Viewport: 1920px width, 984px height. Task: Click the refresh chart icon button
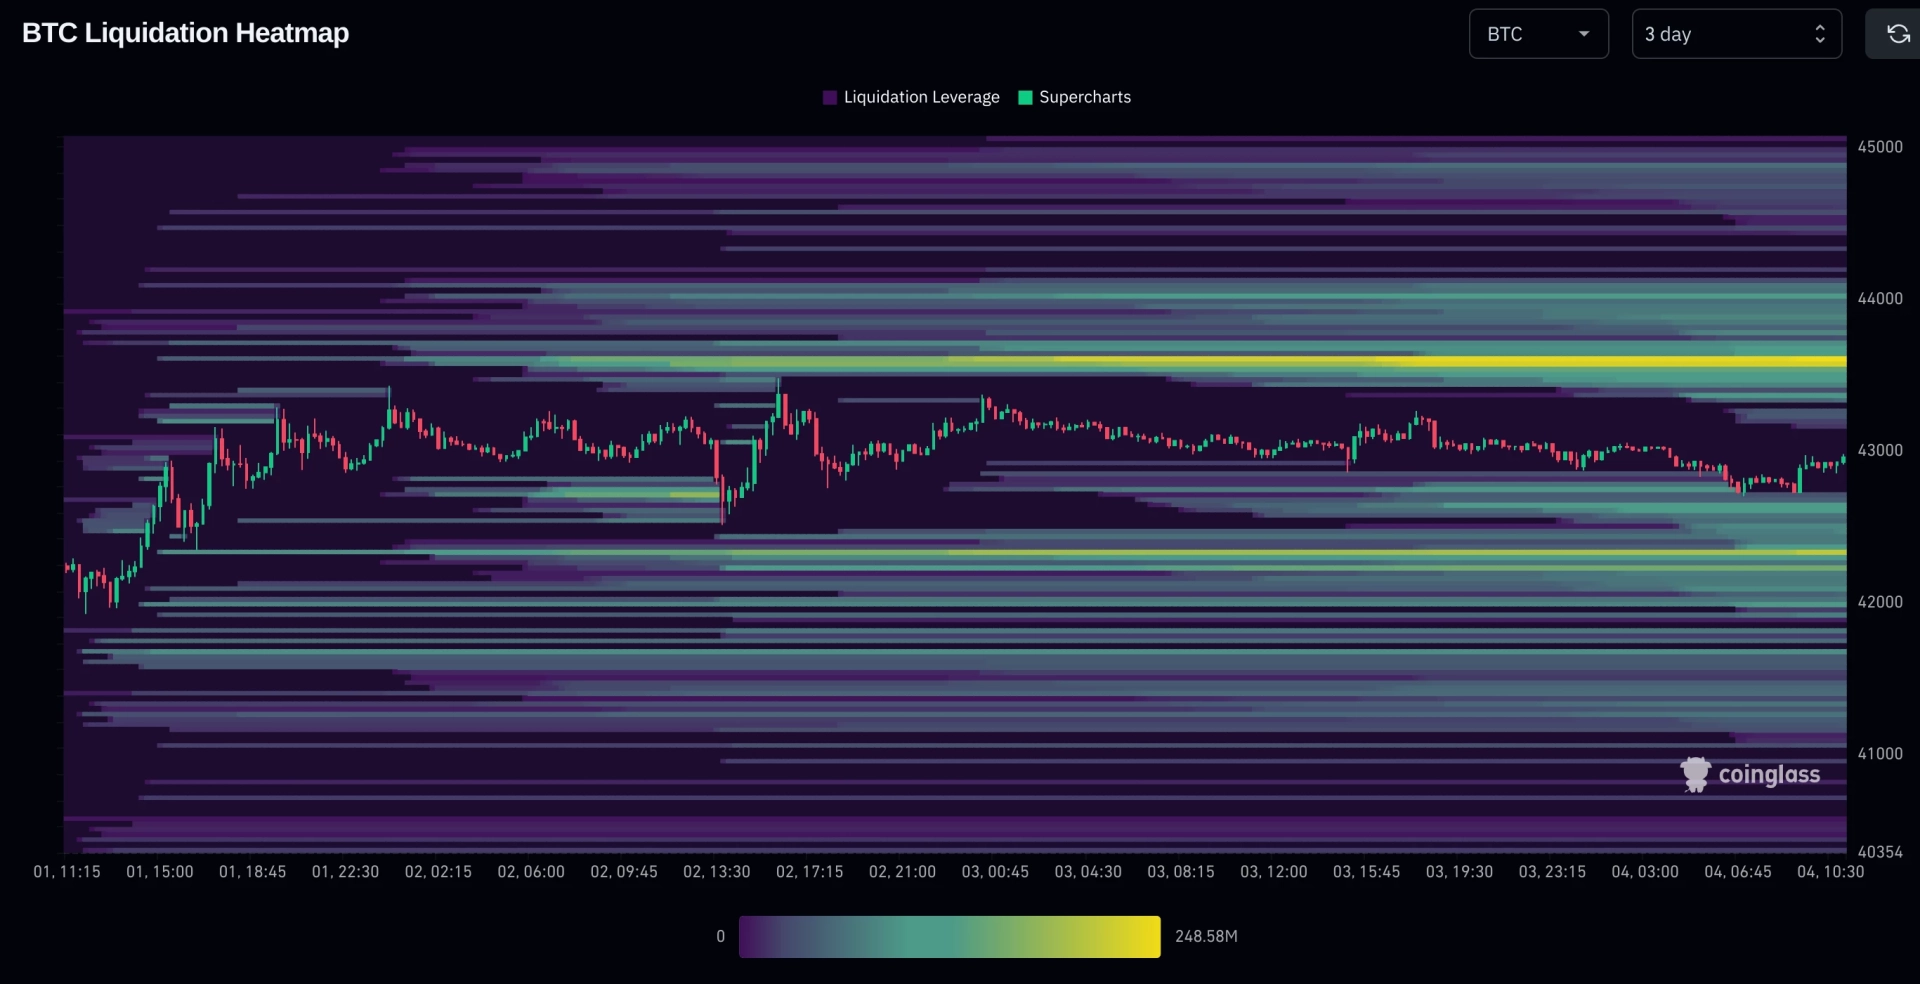[1897, 34]
